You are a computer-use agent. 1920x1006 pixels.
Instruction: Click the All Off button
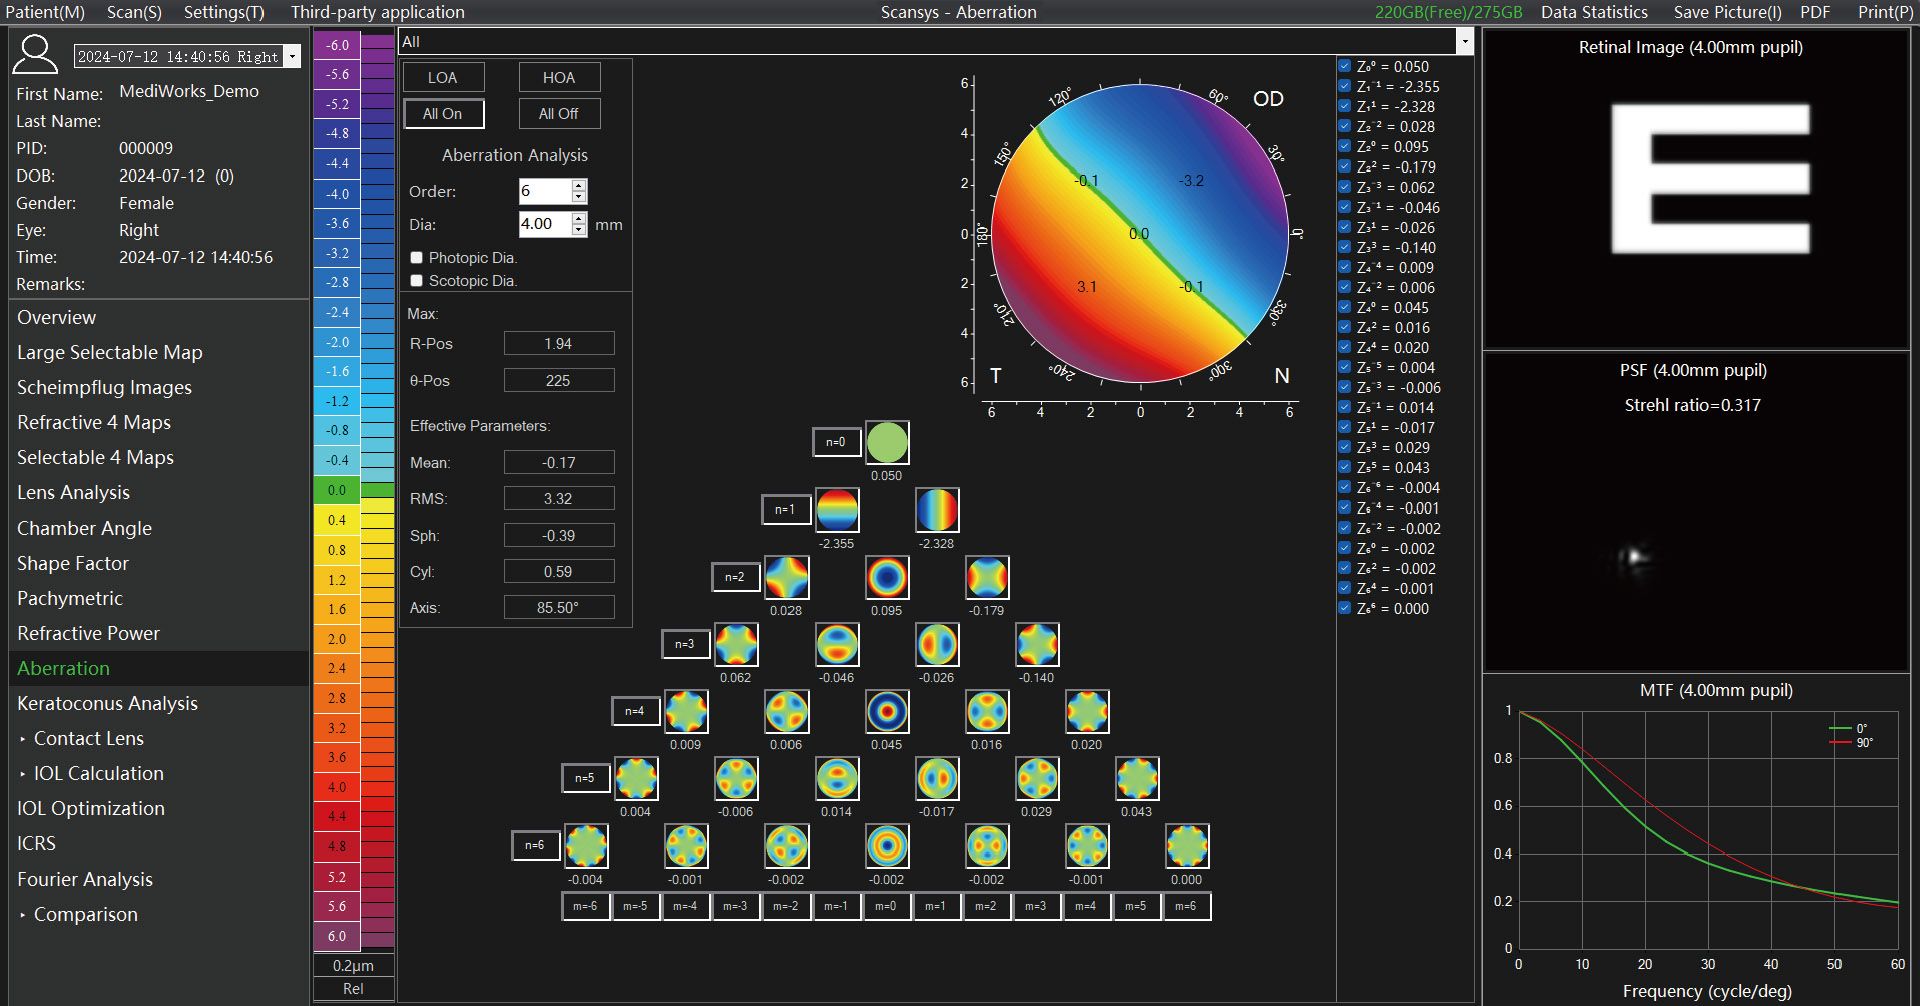(x=559, y=113)
